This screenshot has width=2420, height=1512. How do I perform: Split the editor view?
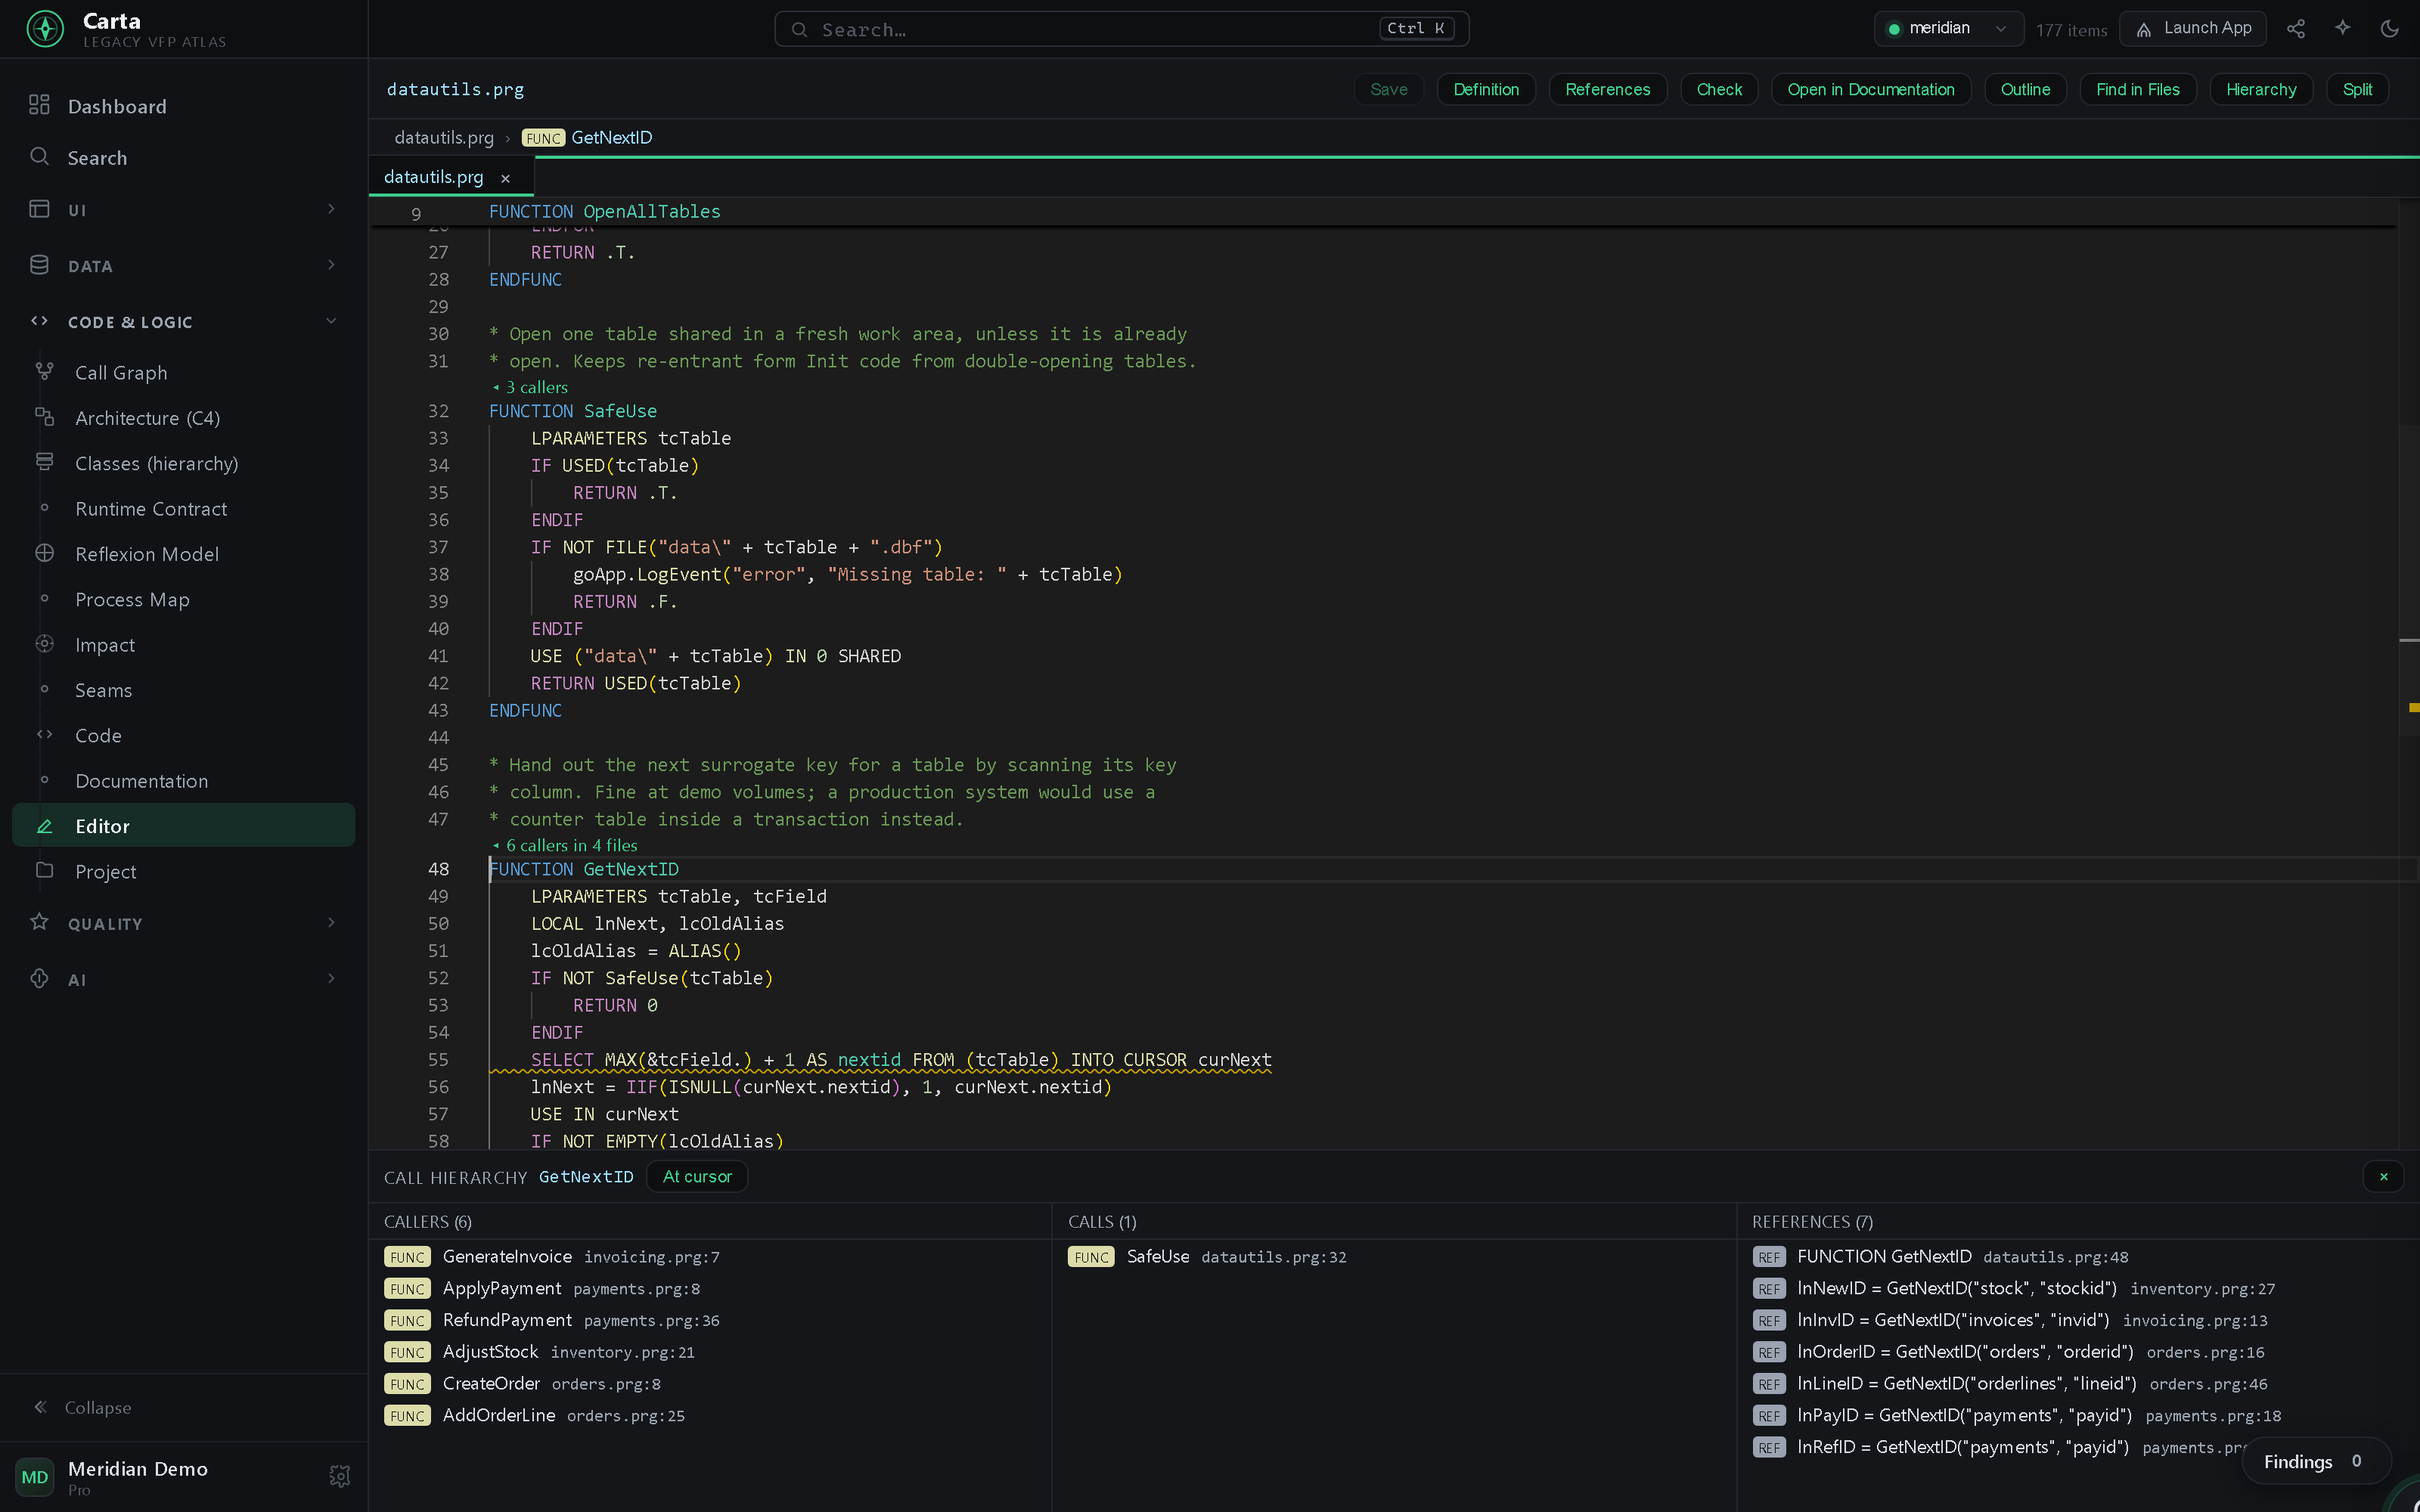pyautogui.click(x=2357, y=89)
